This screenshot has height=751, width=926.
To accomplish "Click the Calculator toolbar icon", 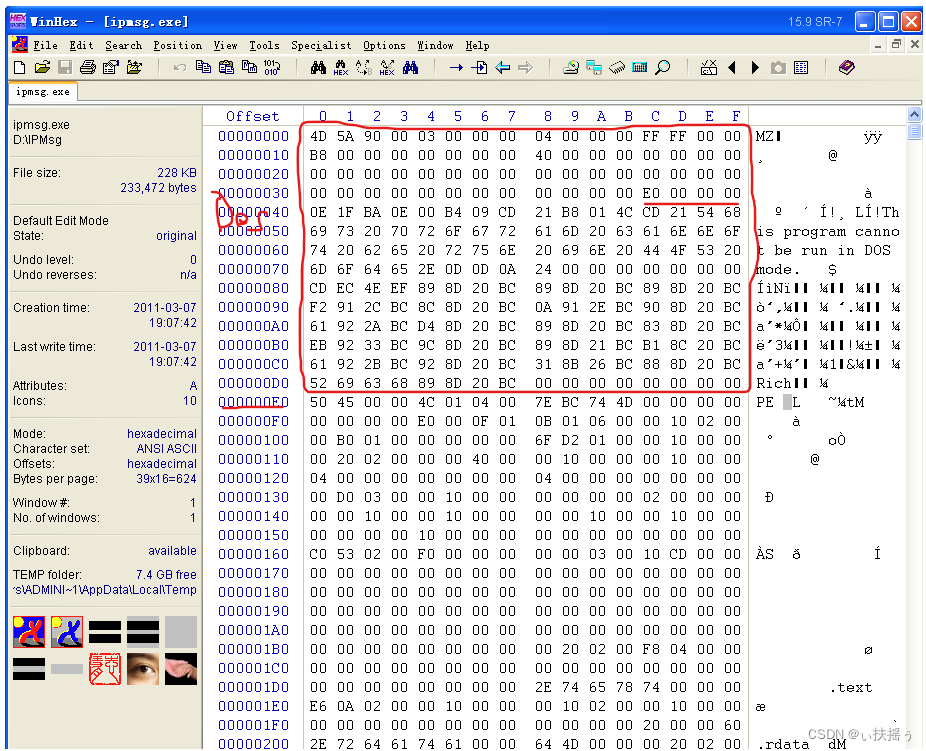I will pos(640,68).
